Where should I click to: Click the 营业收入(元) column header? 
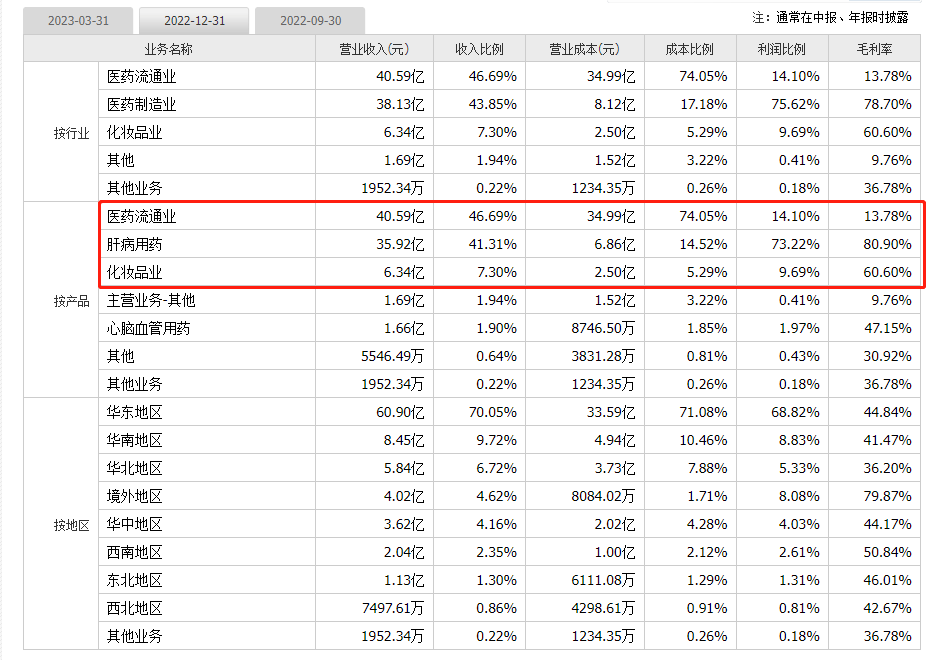coord(374,49)
